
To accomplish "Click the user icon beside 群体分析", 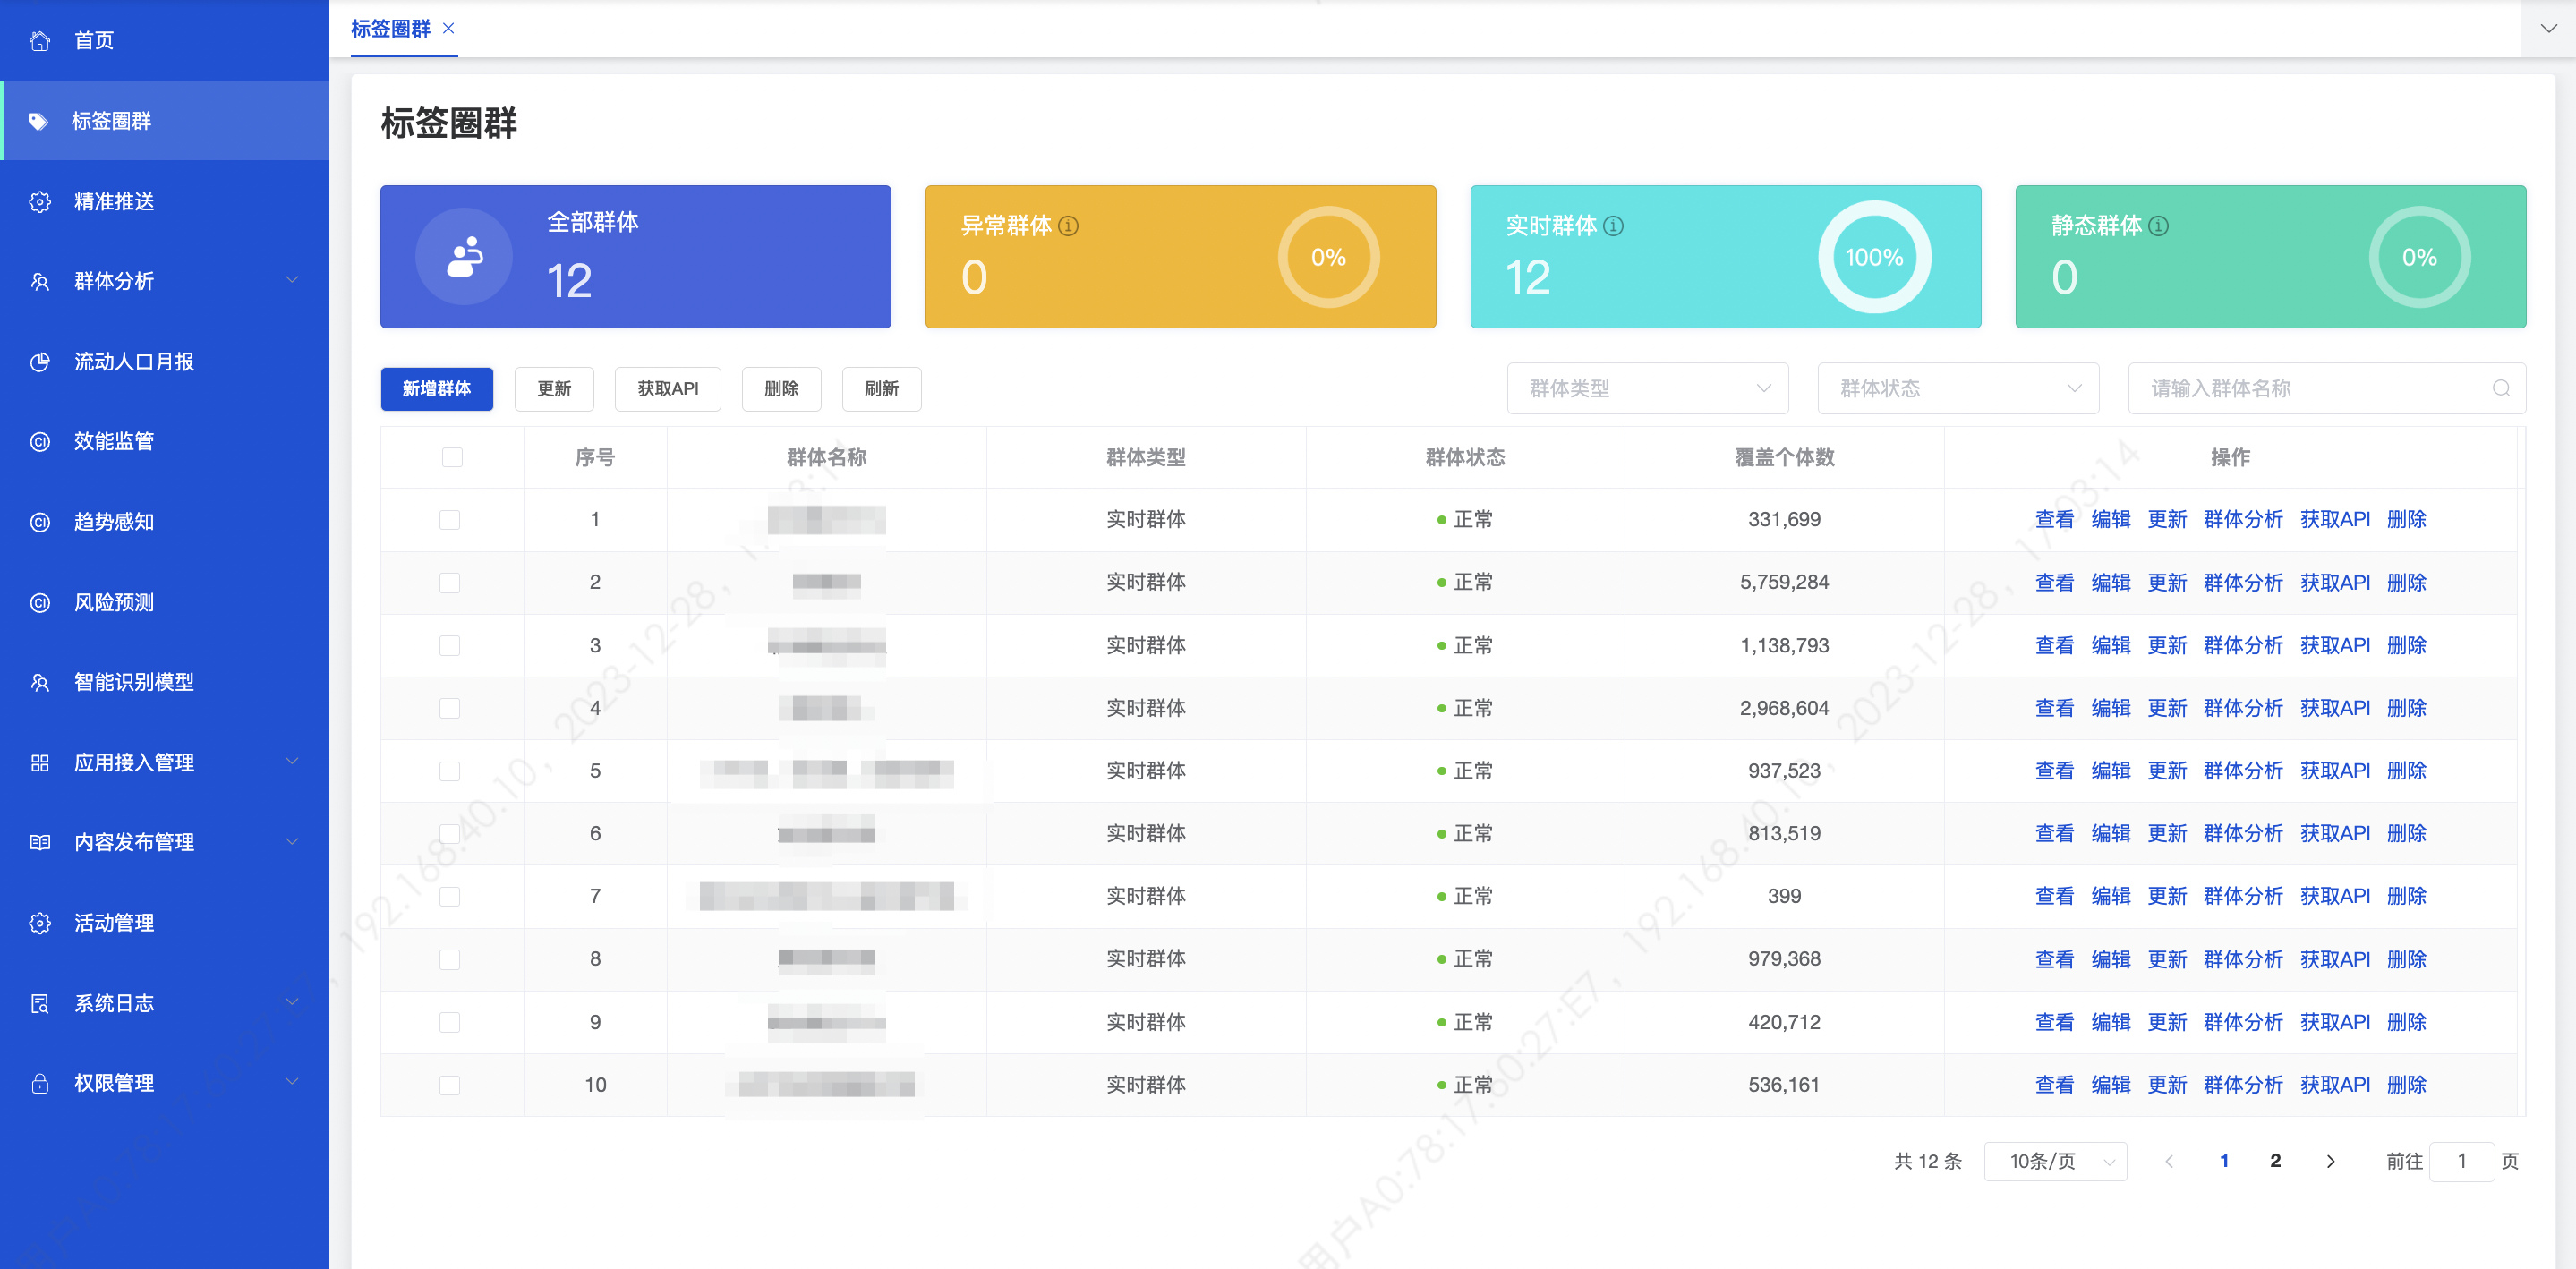I will click(x=40, y=281).
